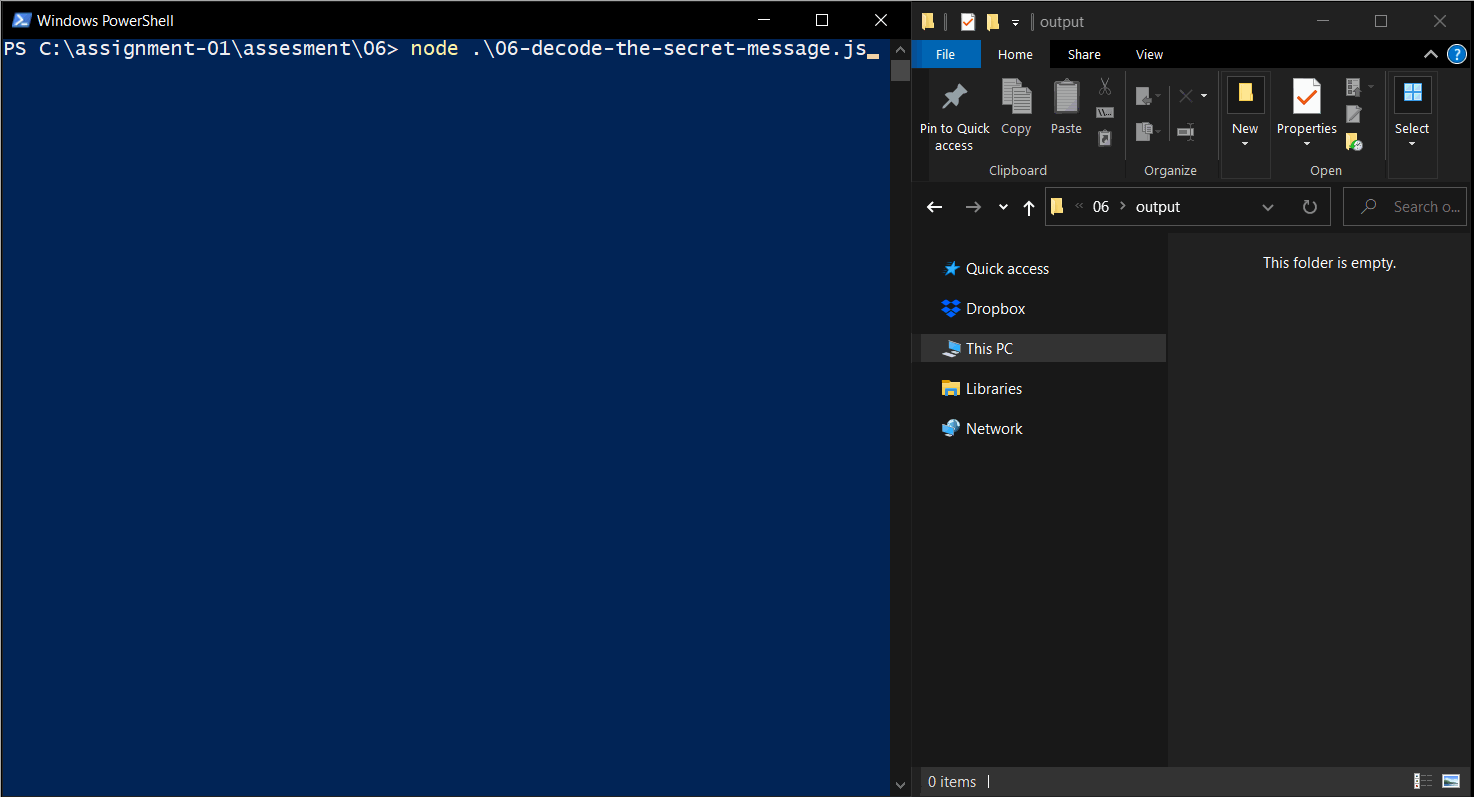Open the address bar previous locations dropdown

1268,207
